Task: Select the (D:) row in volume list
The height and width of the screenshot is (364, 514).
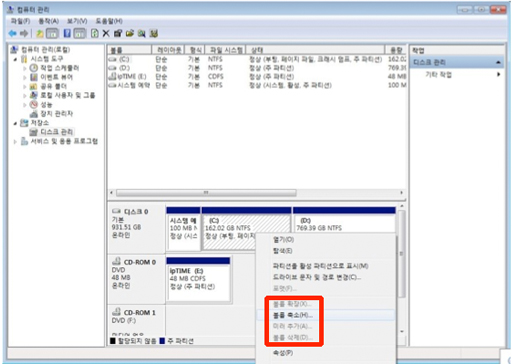Action: click(x=257, y=68)
